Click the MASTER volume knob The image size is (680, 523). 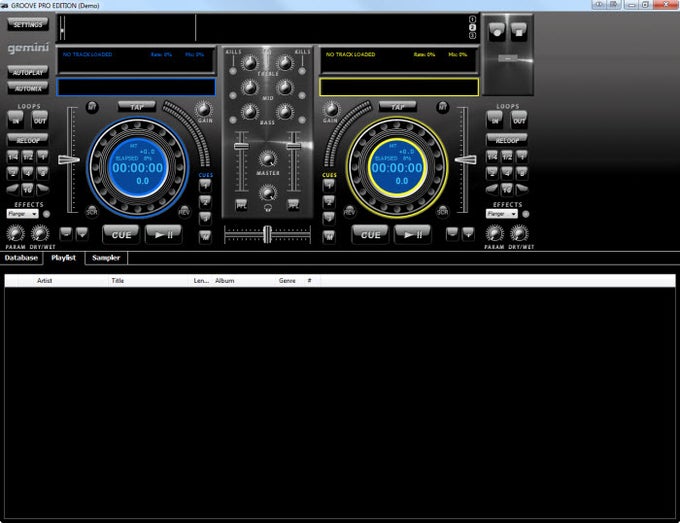(268, 159)
